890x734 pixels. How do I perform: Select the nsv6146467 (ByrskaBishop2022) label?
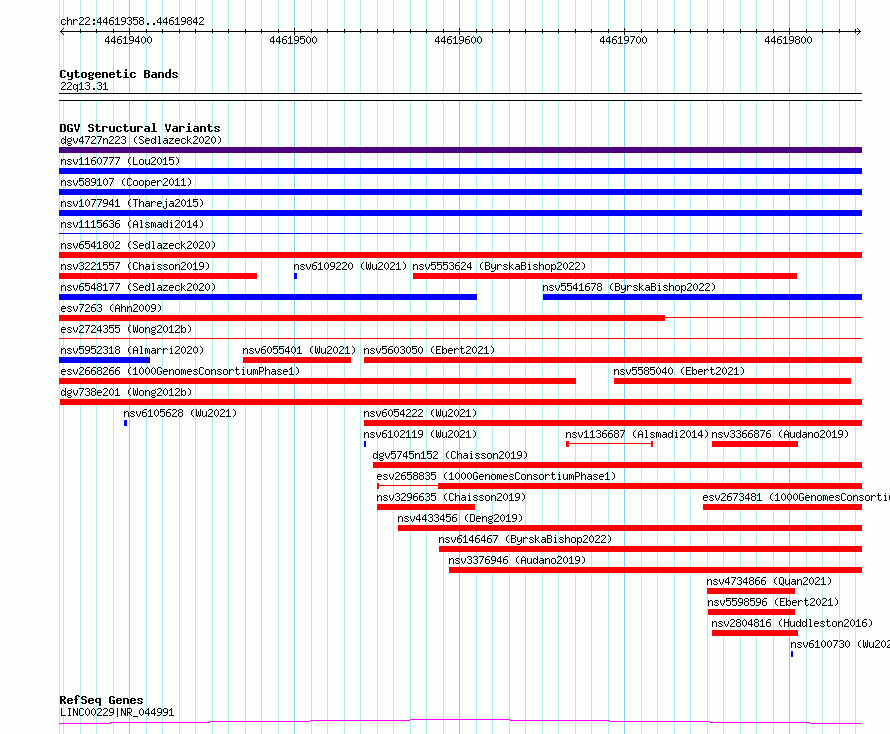[525, 539]
